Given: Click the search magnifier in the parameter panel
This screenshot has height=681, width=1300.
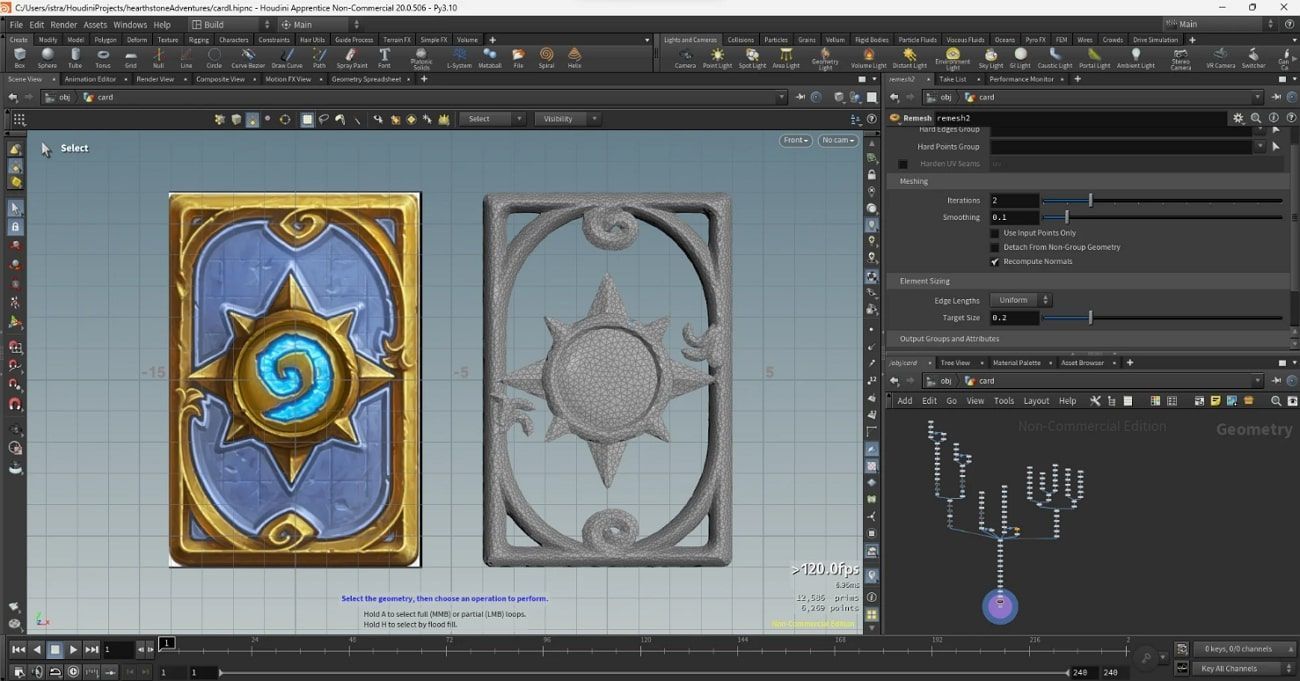Looking at the screenshot, I should click(1256, 117).
